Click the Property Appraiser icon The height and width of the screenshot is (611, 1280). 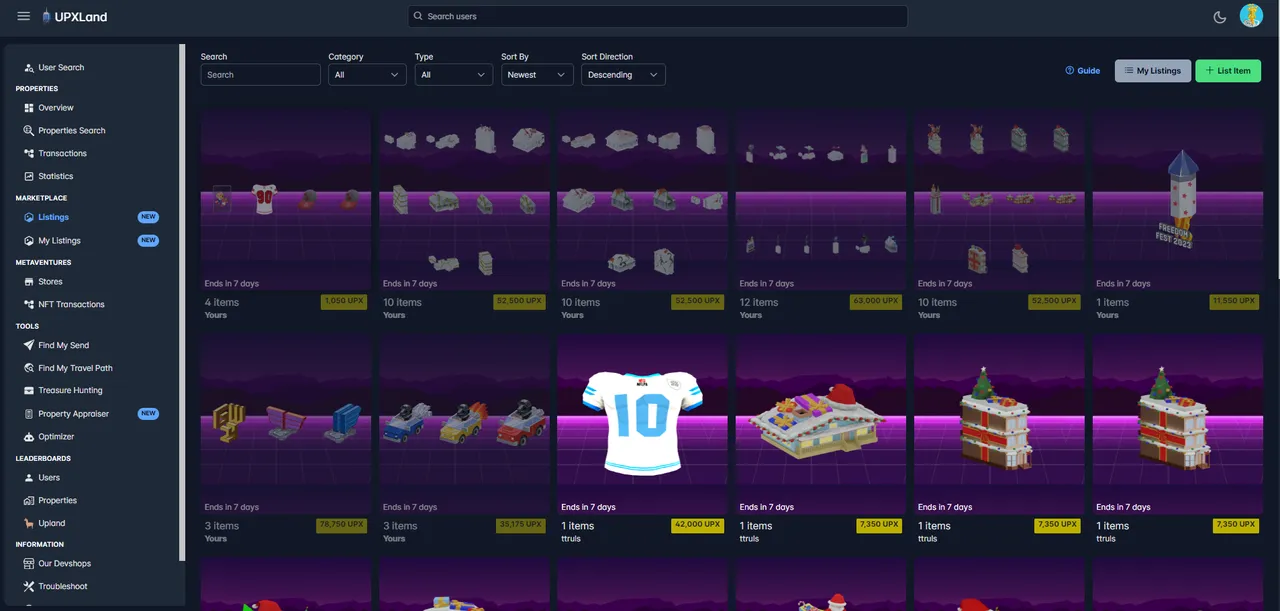pyautogui.click(x=29, y=414)
